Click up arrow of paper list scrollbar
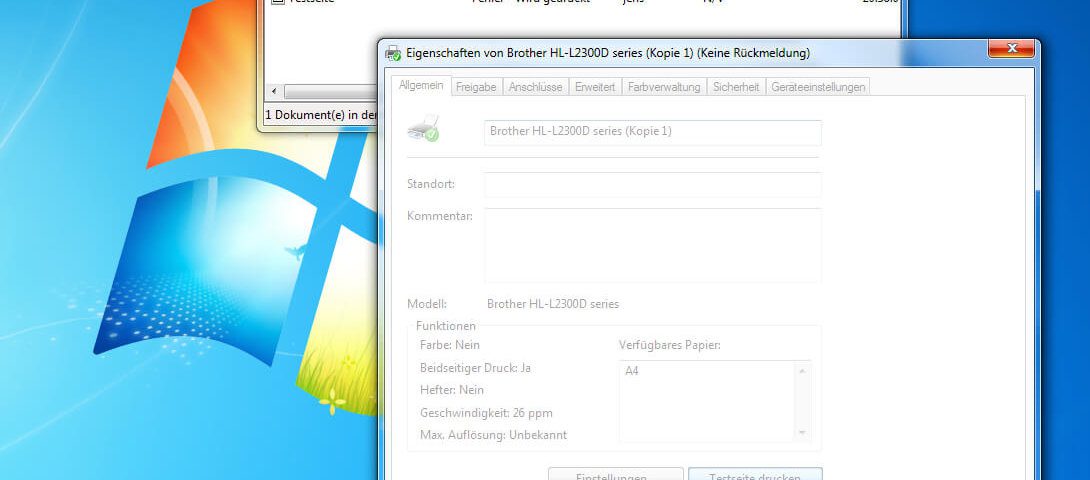The height and width of the screenshot is (480, 1090). tap(802, 371)
